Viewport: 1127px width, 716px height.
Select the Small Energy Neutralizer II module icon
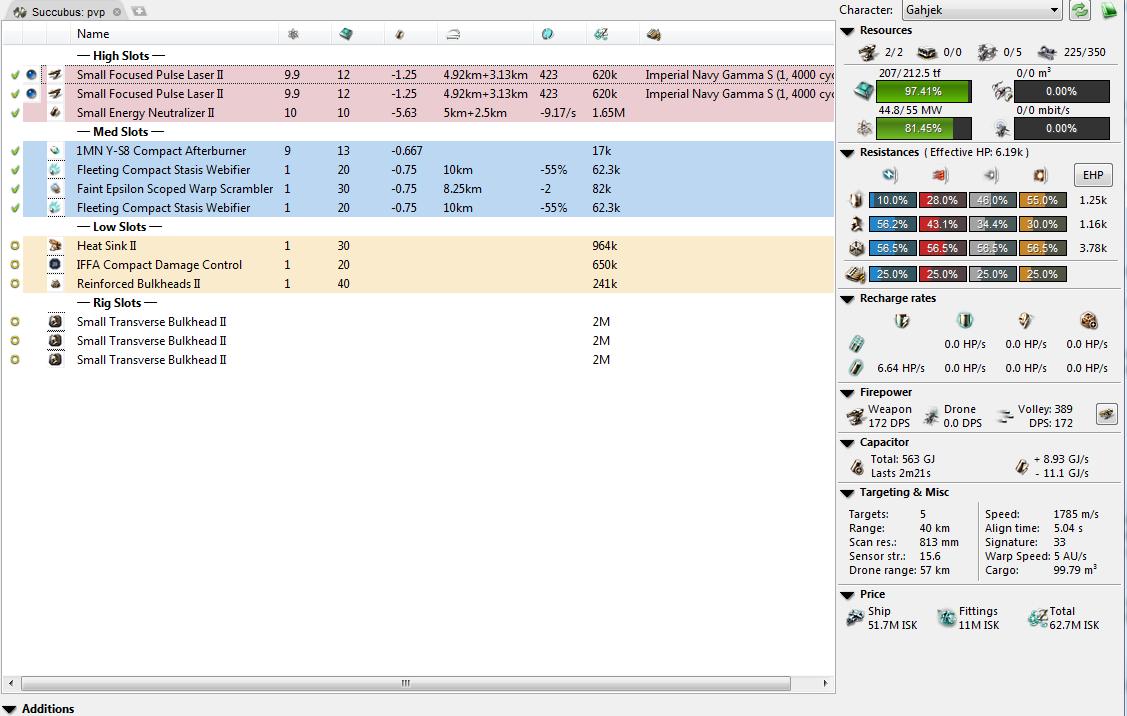[x=55, y=113]
